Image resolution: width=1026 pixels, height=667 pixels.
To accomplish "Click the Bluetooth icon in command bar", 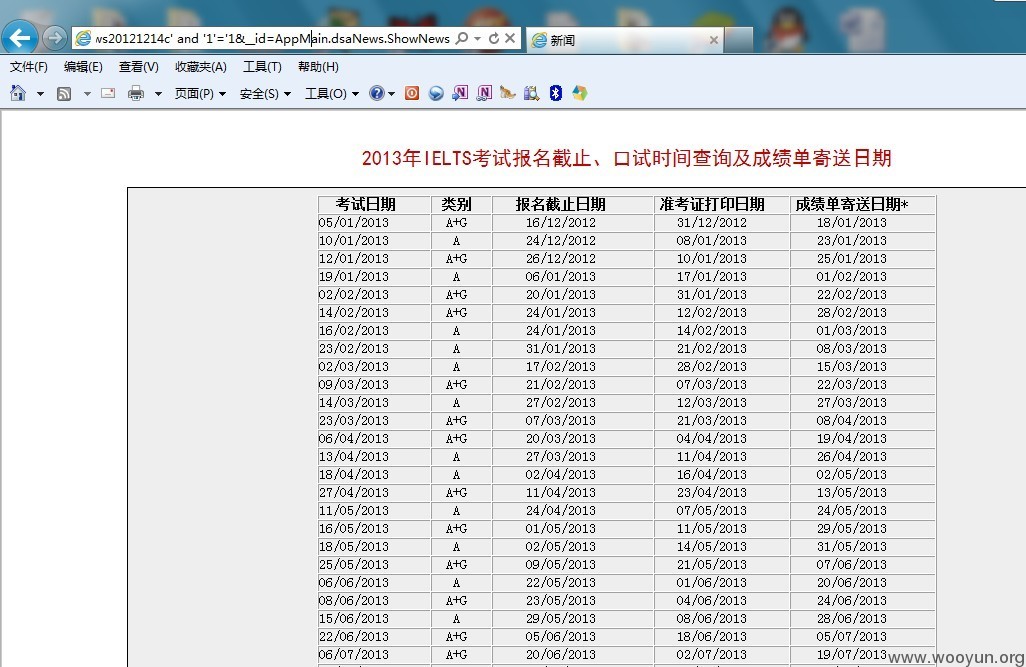I will 556,94.
